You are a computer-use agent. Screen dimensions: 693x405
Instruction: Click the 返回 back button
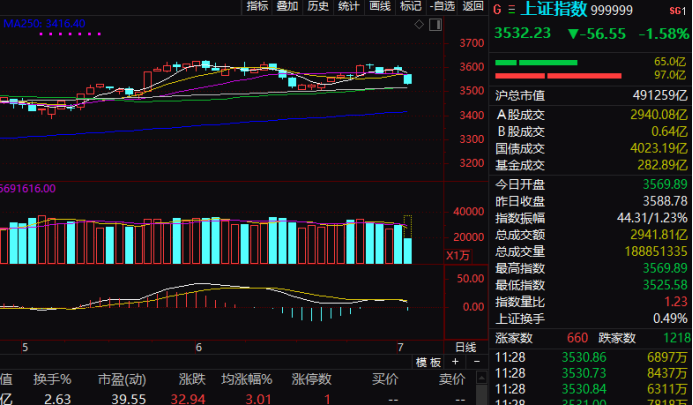coord(473,6)
